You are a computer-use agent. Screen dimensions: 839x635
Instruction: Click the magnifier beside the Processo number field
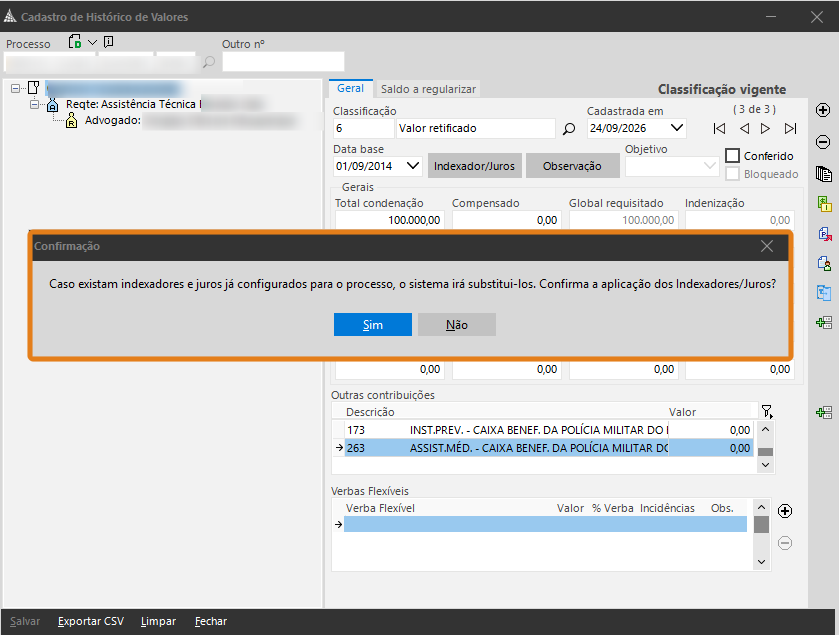click(x=209, y=62)
